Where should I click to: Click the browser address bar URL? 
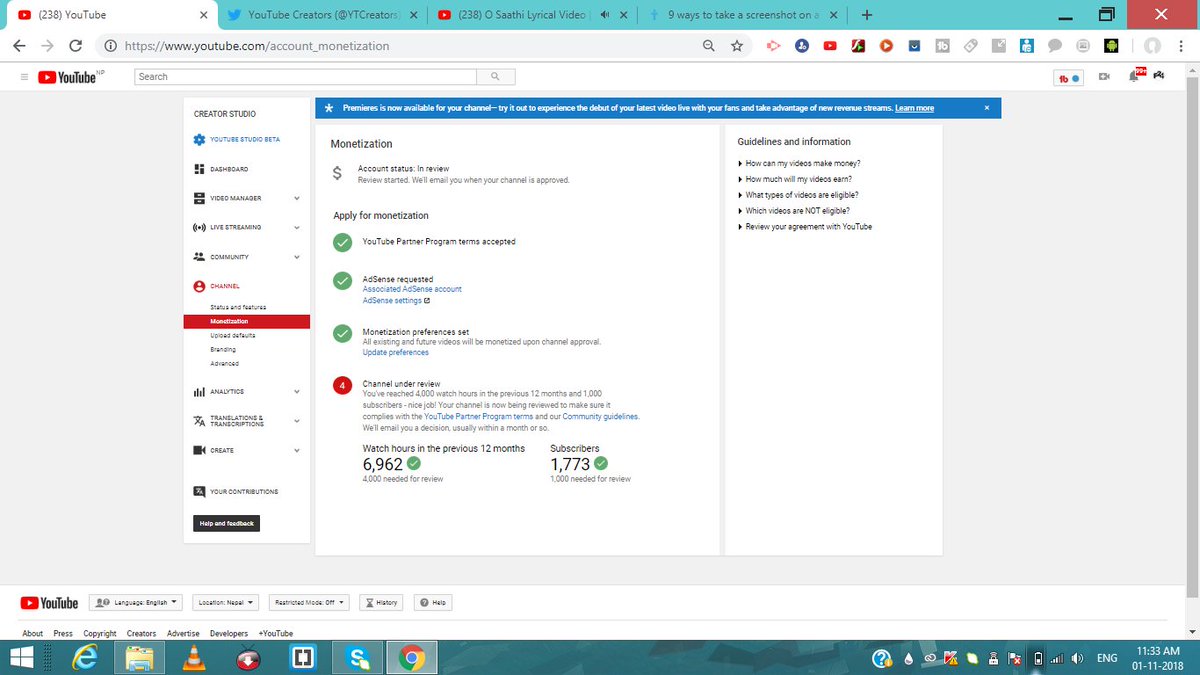pos(257,46)
